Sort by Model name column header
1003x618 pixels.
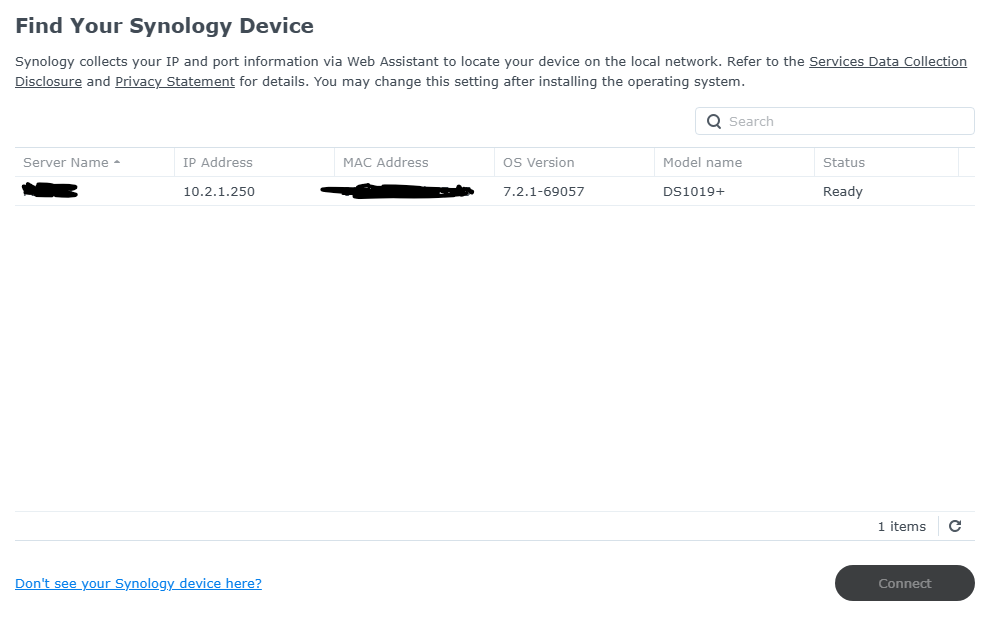point(734,162)
